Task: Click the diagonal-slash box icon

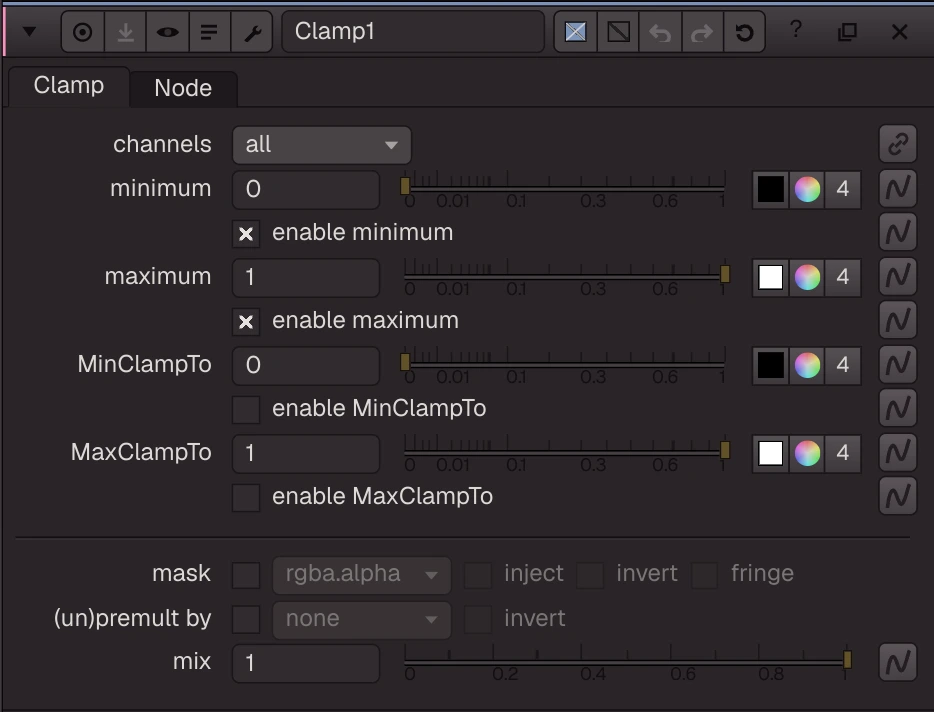Action: pyautogui.click(x=618, y=32)
